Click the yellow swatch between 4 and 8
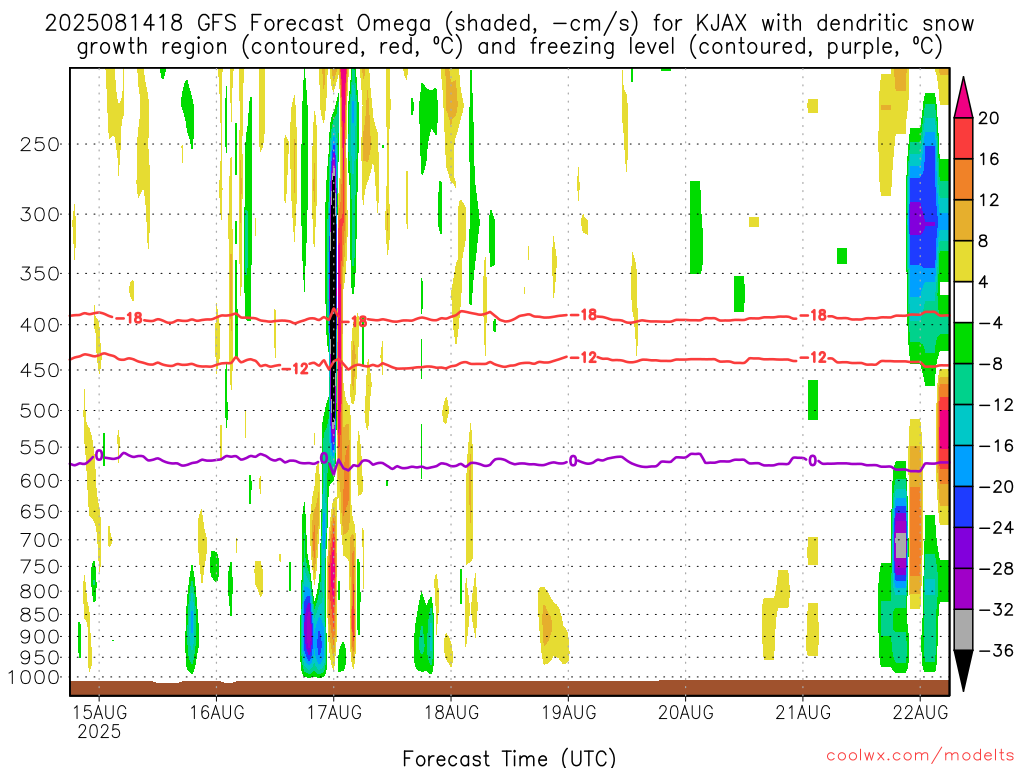Viewport: 1024px width, 768px height. (963, 261)
